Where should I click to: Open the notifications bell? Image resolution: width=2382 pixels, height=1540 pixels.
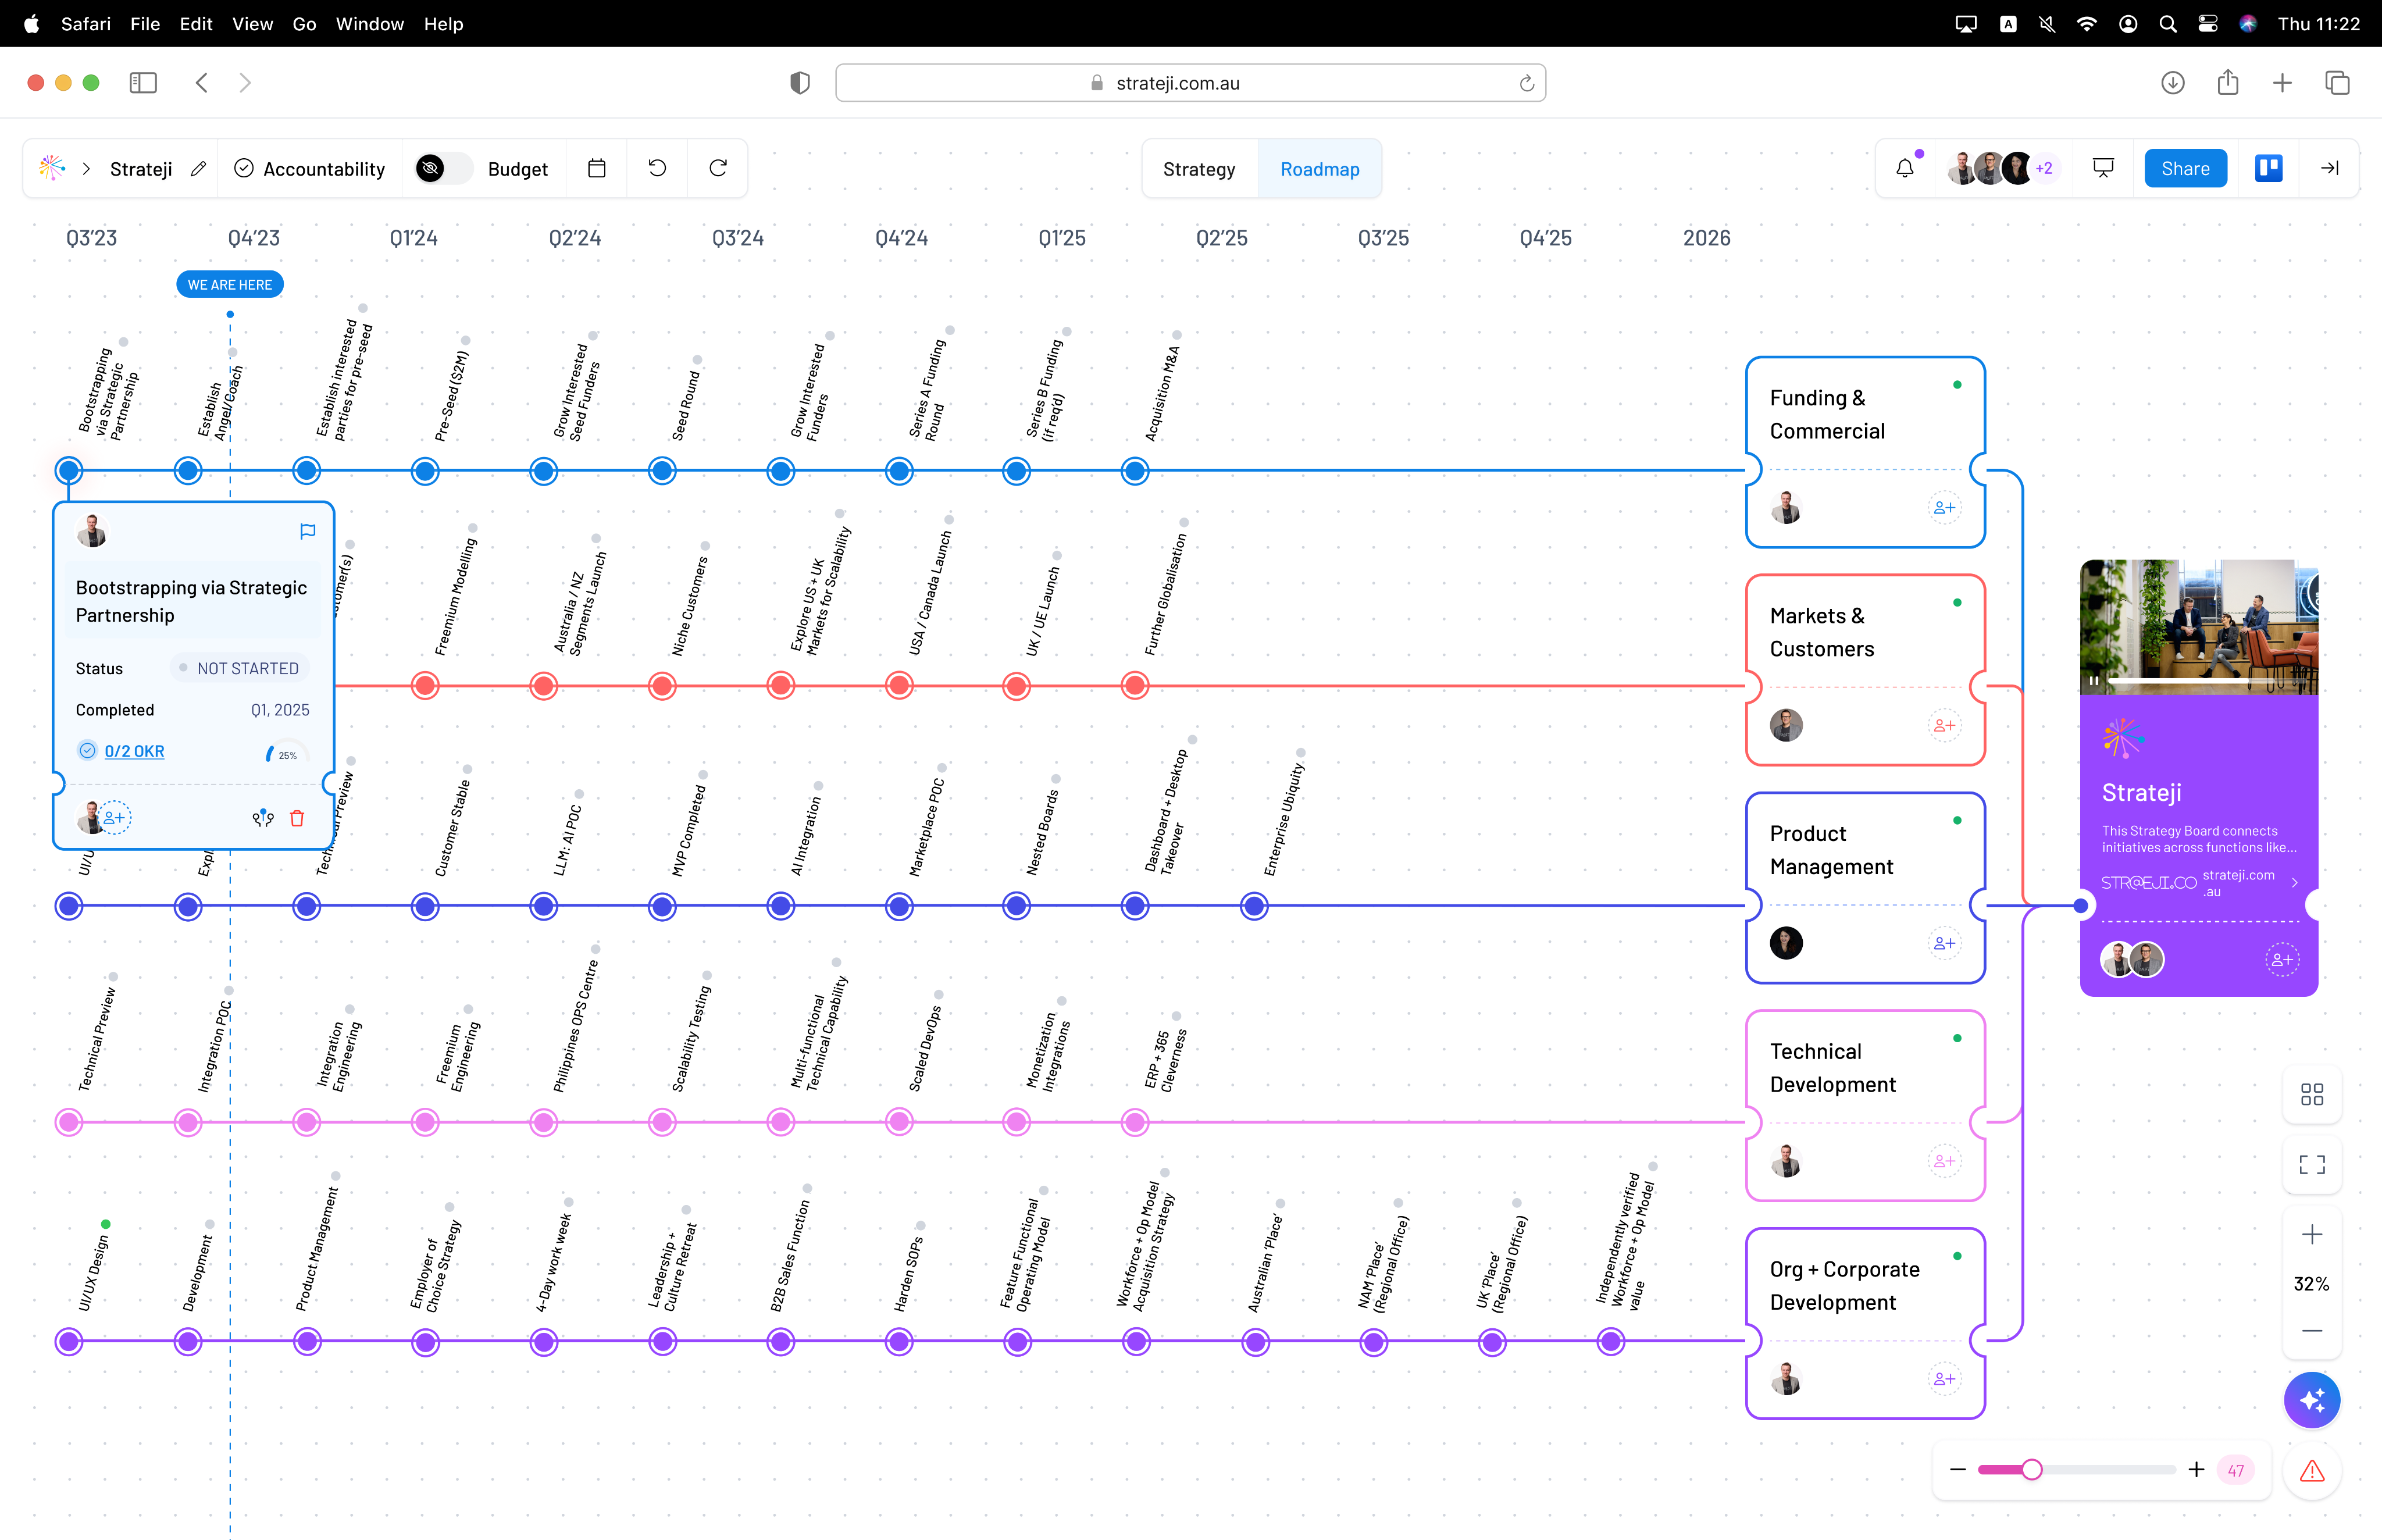1904,168
